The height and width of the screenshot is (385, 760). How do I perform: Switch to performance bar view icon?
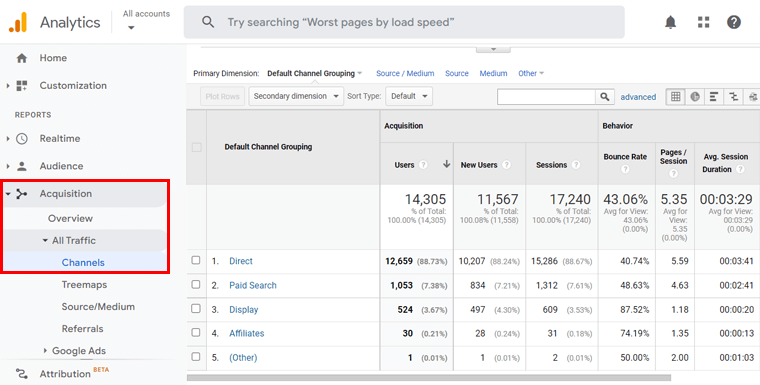[x=713, y=96]
